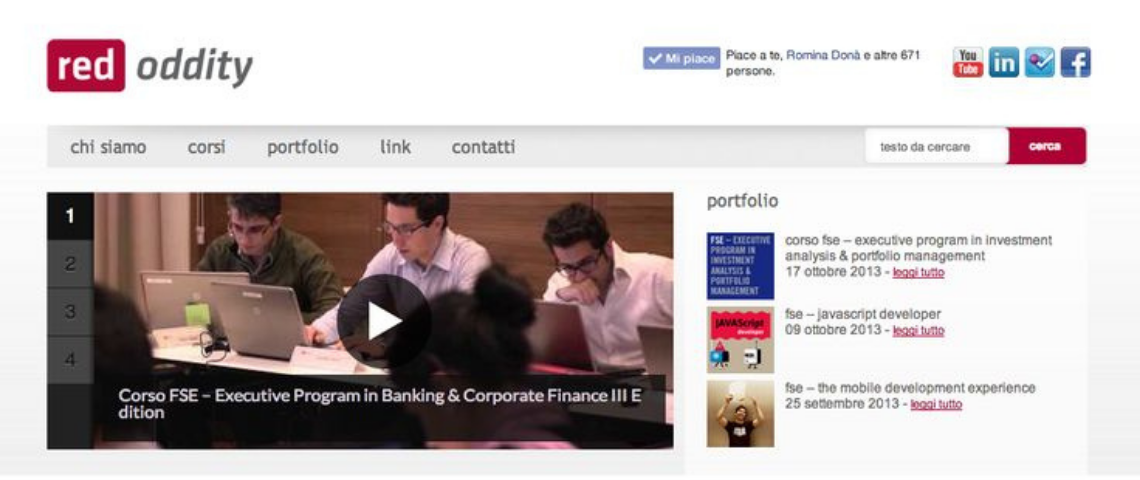The height and width of the screenshot is (480, 1140).
Task: Click the blue Executive Program portfolio thumbnail
Action: pos(740,266)
